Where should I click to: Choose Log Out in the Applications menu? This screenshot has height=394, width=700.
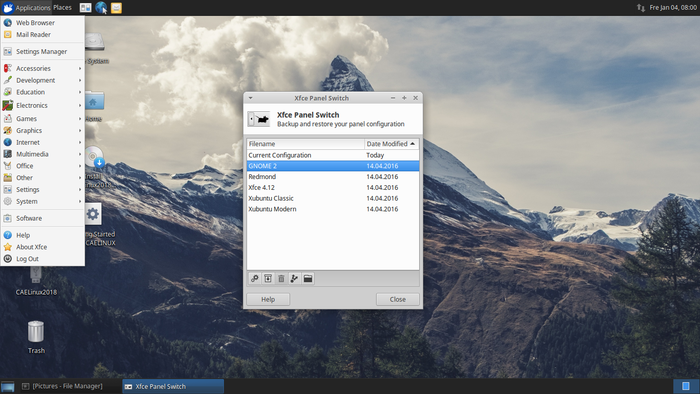(x=42, y=259)
